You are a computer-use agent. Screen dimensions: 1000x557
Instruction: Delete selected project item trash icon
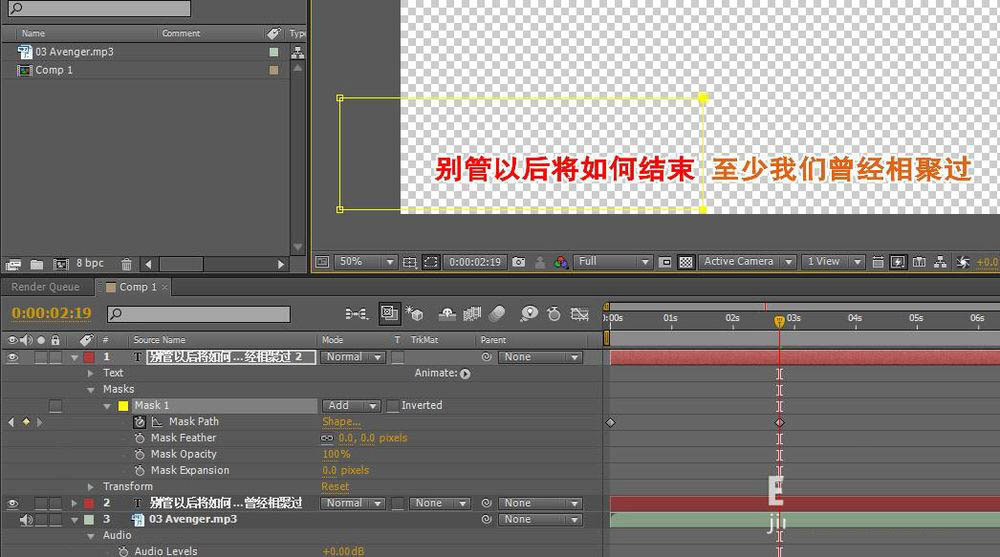coord(126,264)
